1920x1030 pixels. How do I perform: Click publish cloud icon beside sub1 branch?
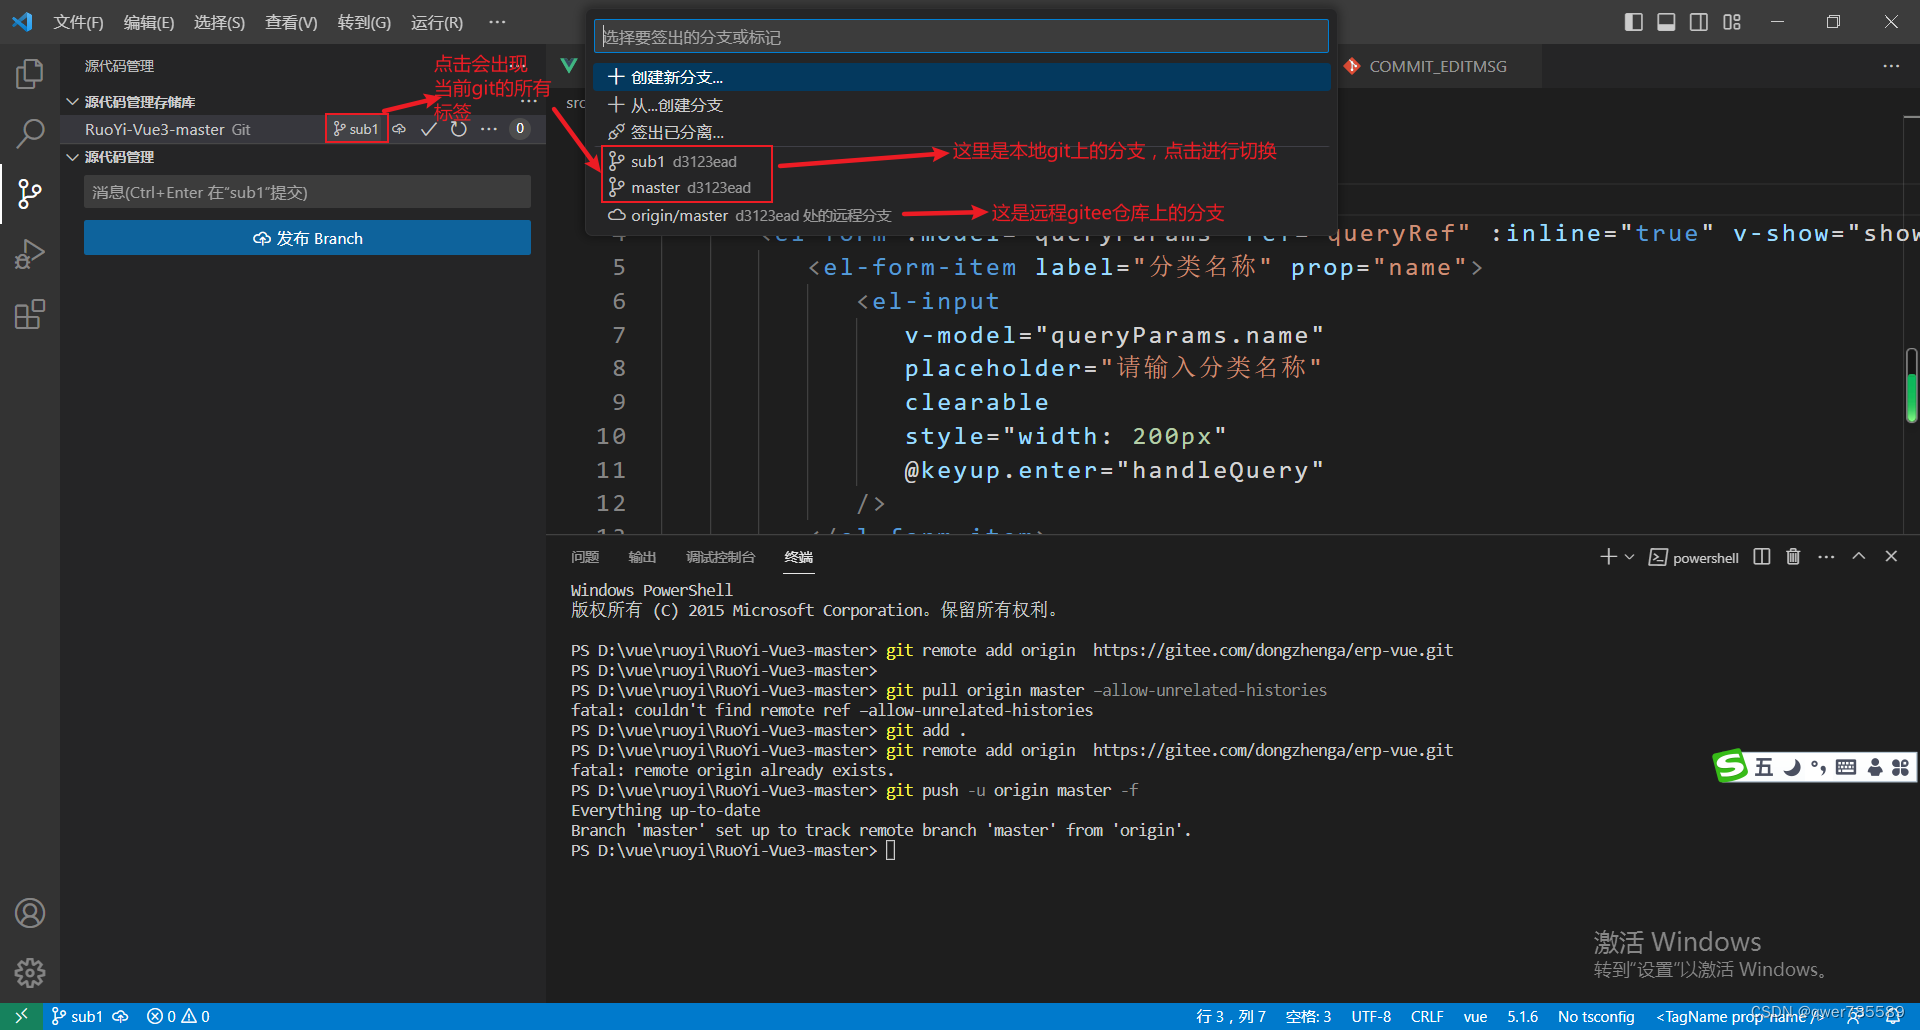click(x=399, y=129)
